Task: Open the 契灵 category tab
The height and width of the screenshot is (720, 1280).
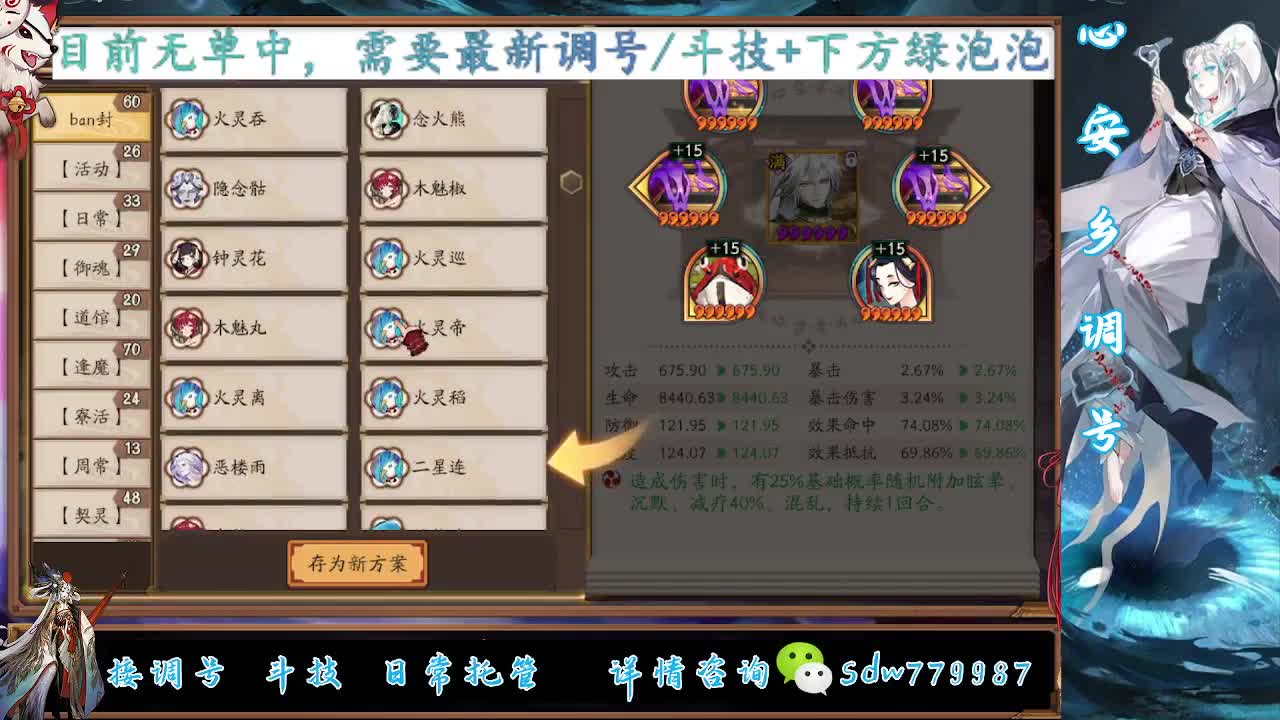Action: (x=92, y=515)
